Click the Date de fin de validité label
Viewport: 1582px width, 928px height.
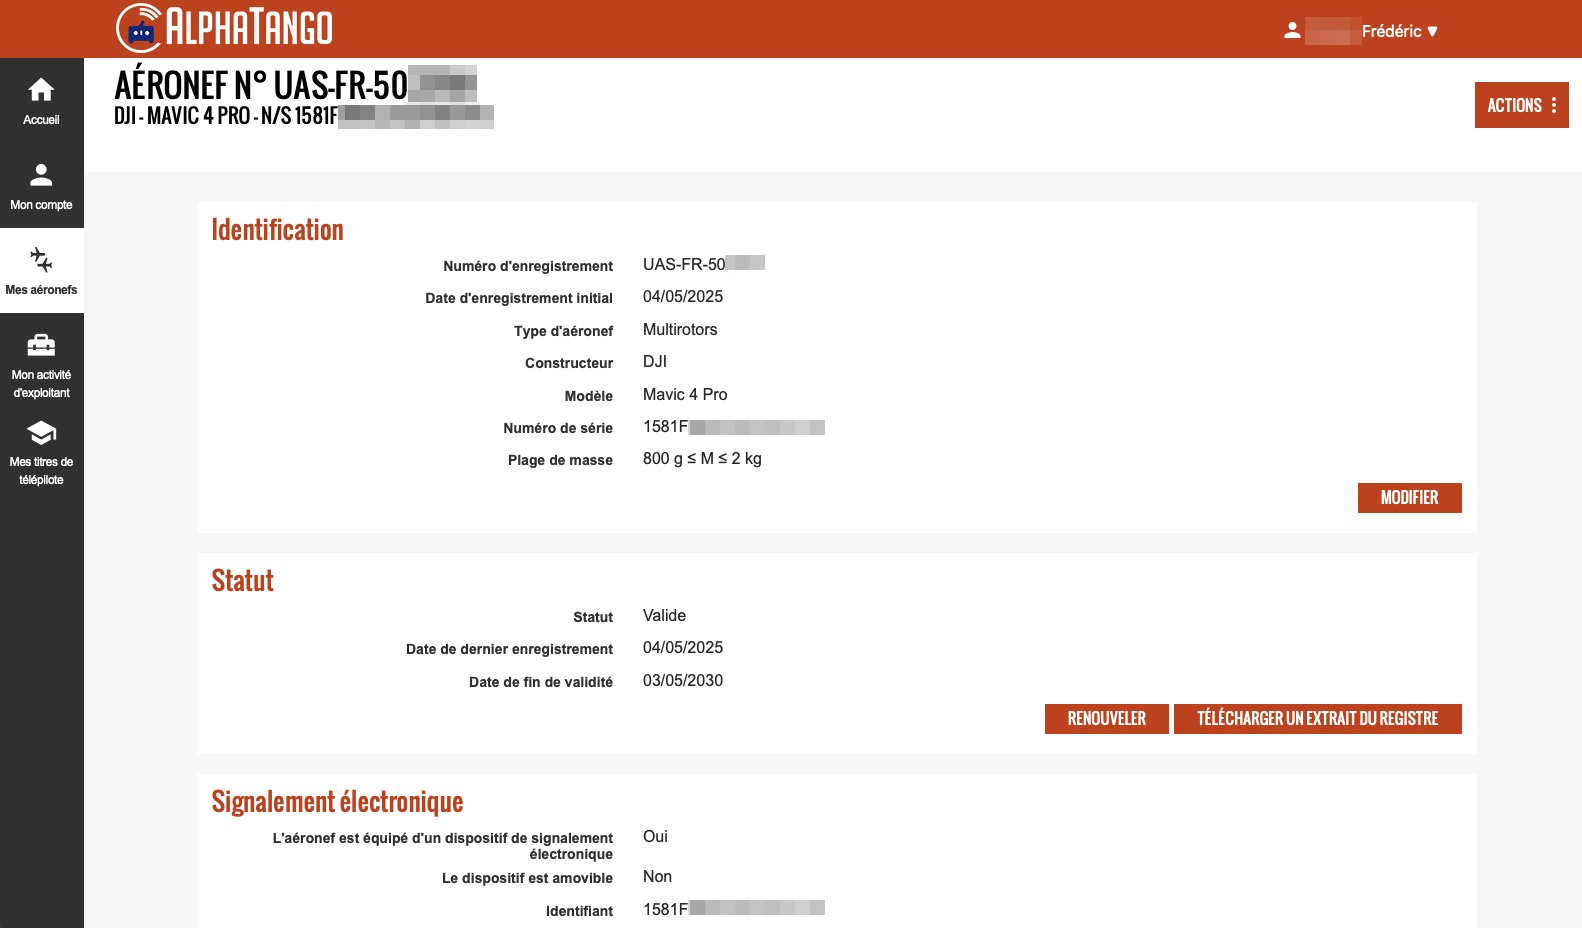pyautogui.click(x=541, y=682)
